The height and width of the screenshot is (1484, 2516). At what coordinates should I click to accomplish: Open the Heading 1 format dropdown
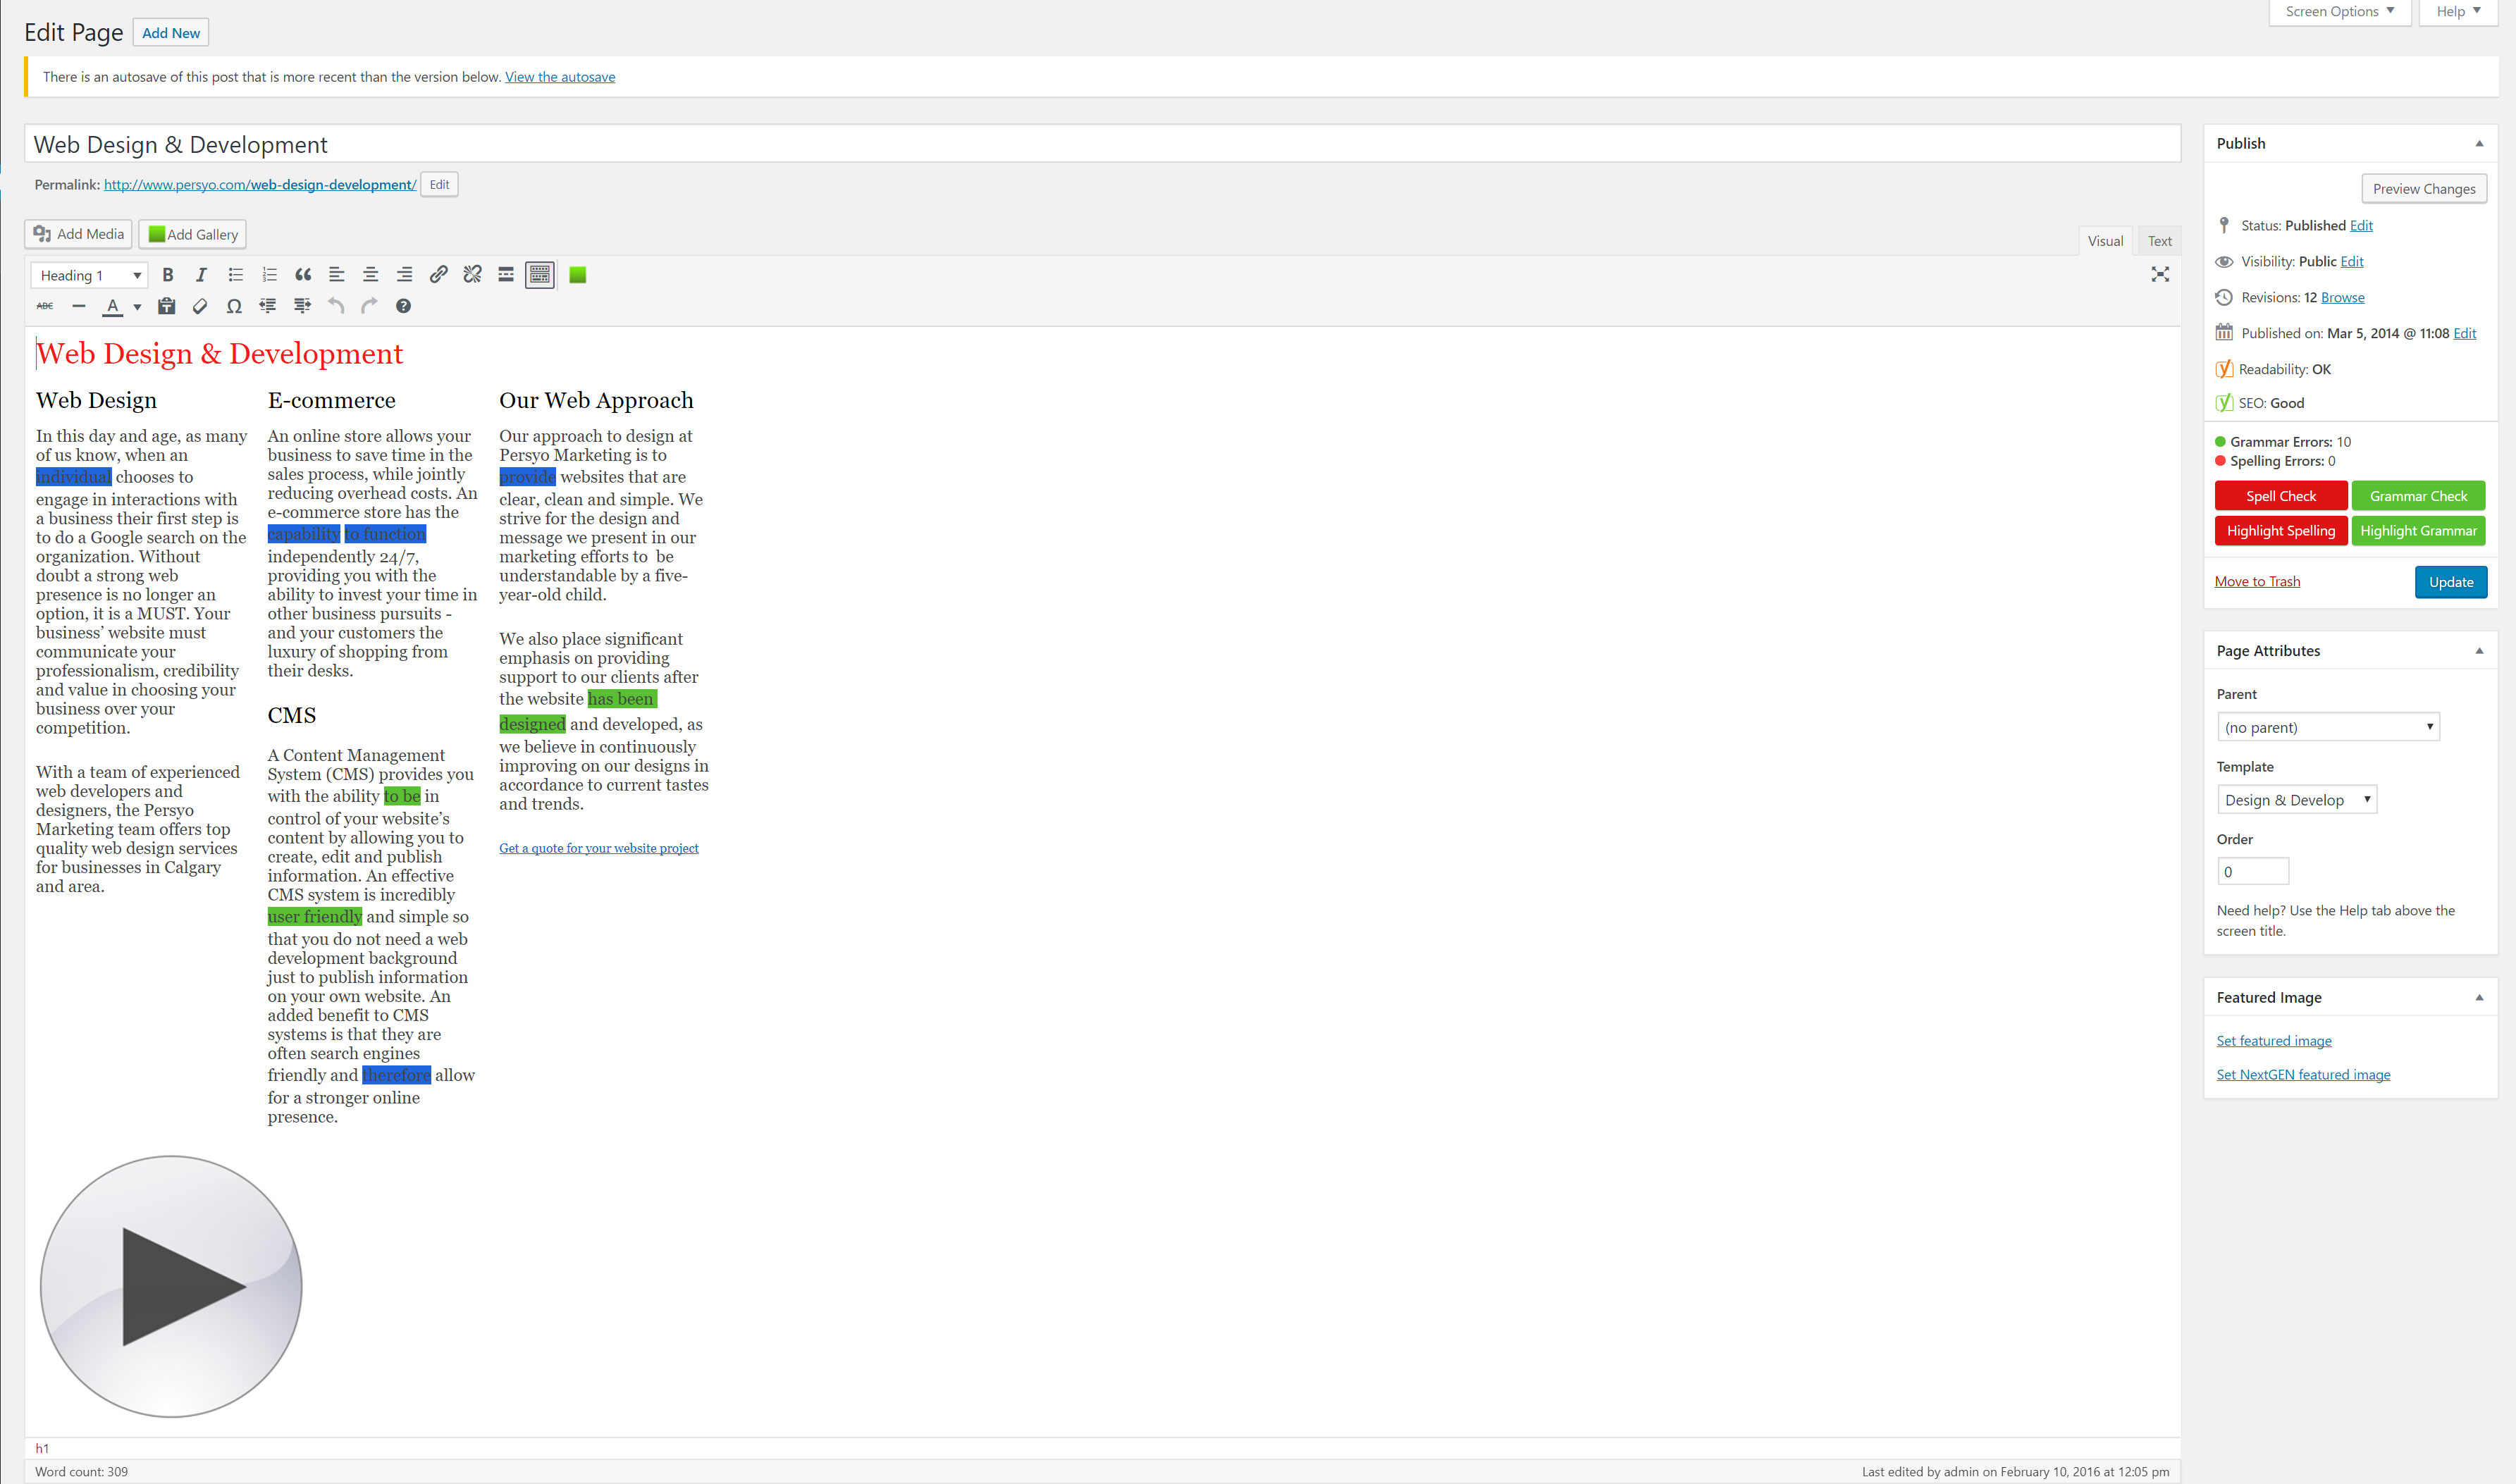pos(90,276)
